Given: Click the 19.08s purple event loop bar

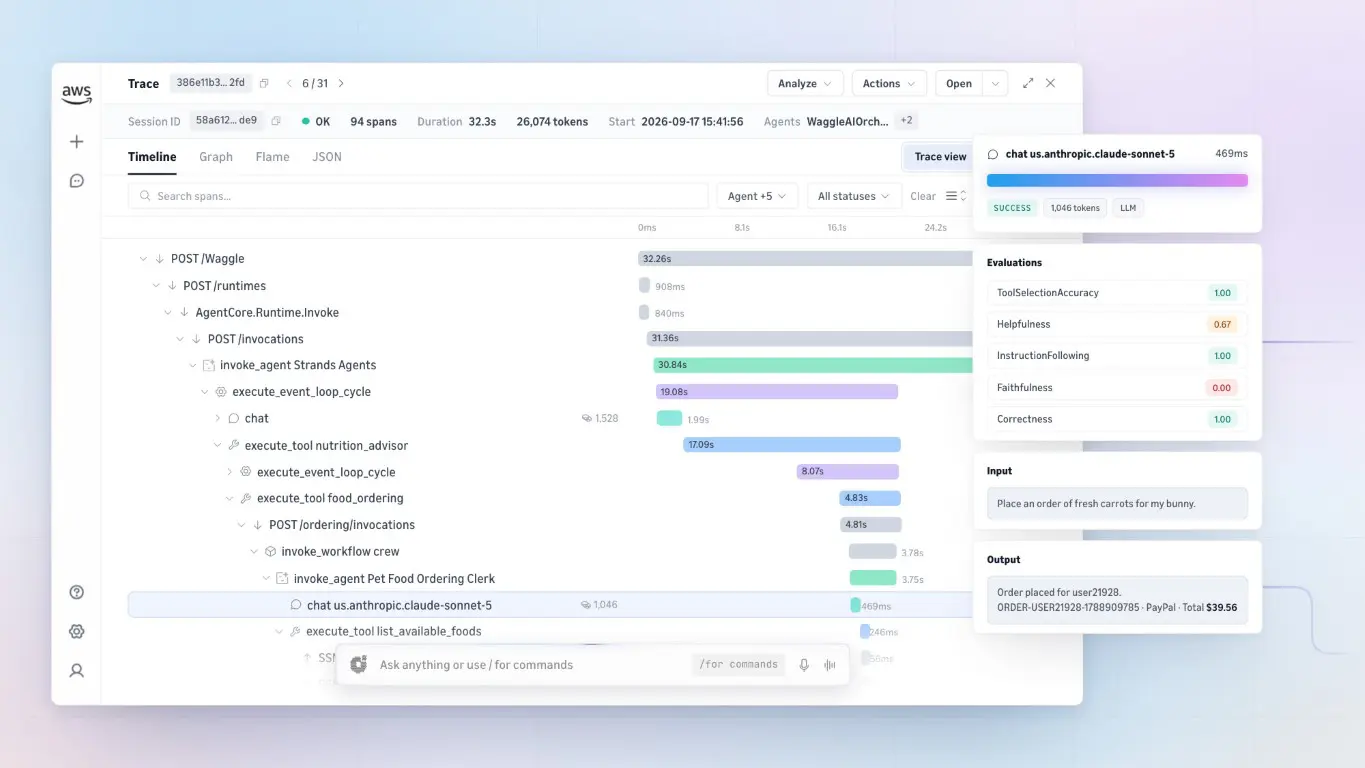Looking at the screenshot, I should (x=777, y=392).
